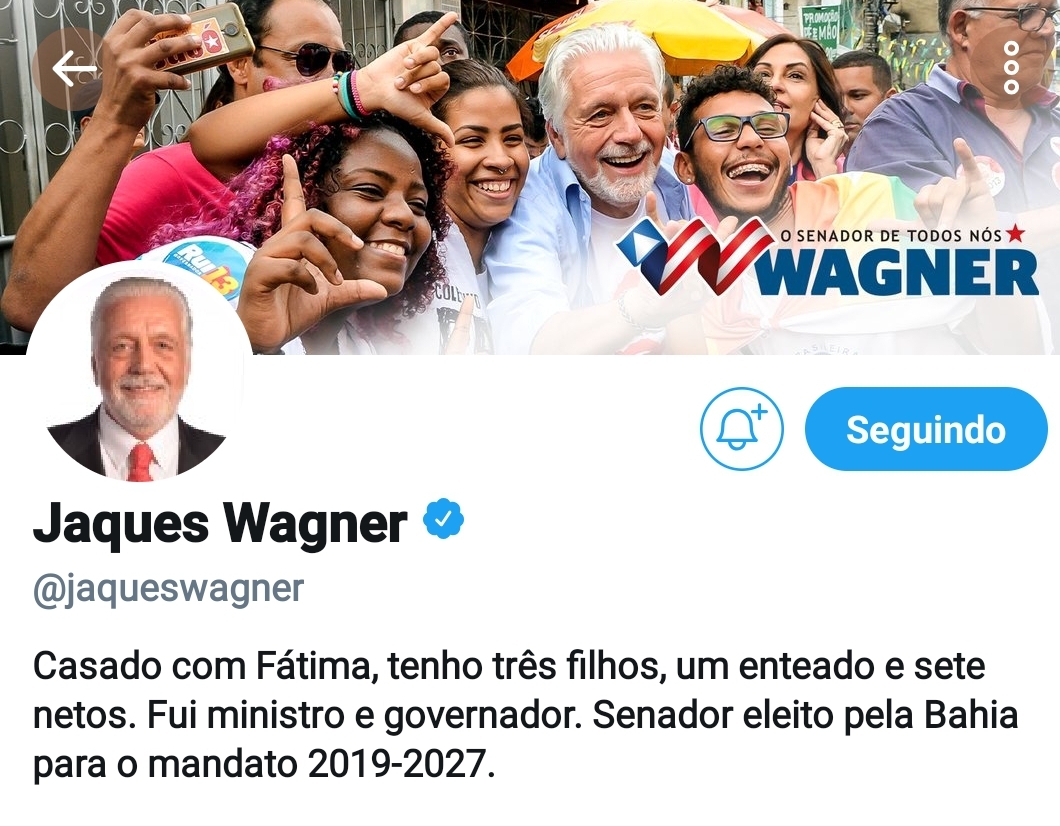The height and width of the screenshot is (826, 1060).
Task: Open the three-dot overflow menu
Action: click(x=1011, y=68)
